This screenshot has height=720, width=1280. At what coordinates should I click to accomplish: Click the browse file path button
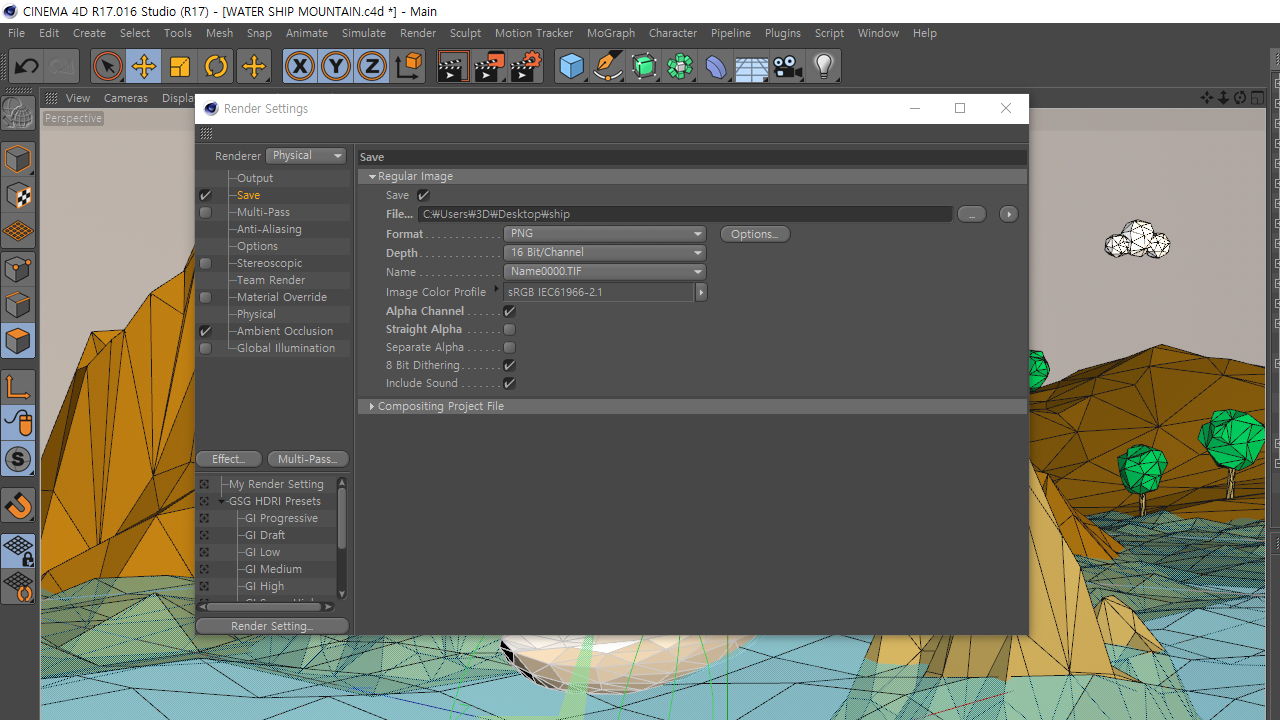(x=971, y=214)
